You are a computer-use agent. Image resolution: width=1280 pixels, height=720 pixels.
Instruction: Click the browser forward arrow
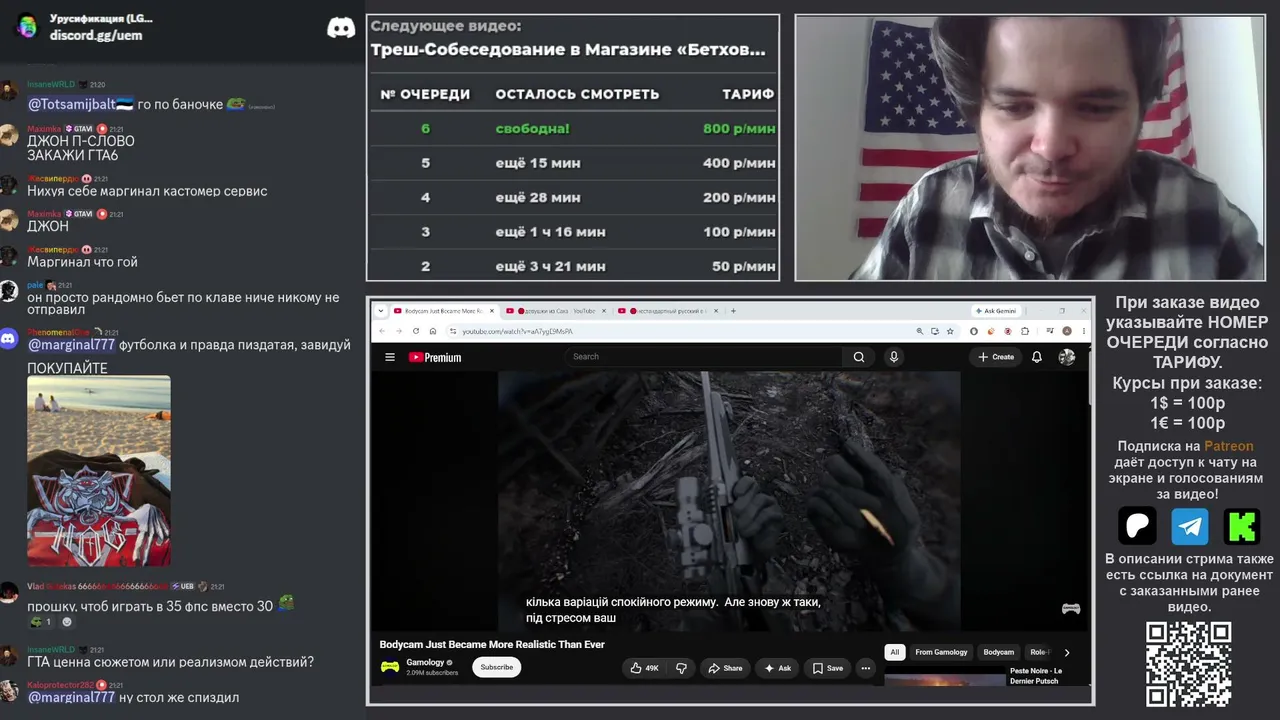click(x=399, y=331)
